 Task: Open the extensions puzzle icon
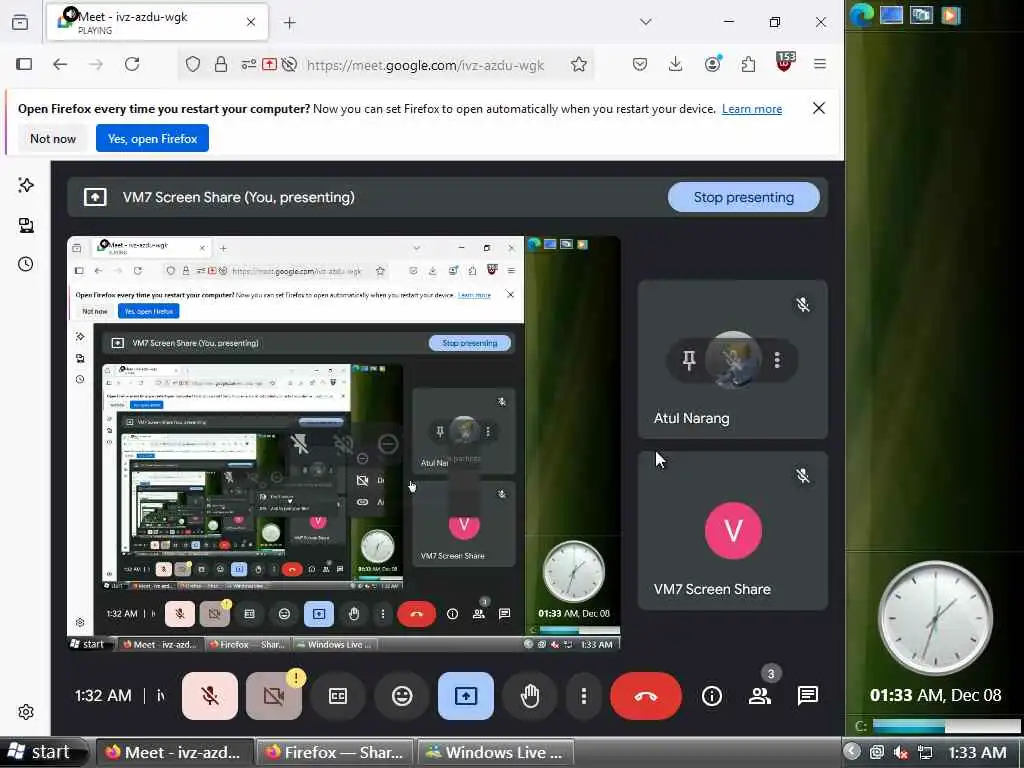coord(748,64)
